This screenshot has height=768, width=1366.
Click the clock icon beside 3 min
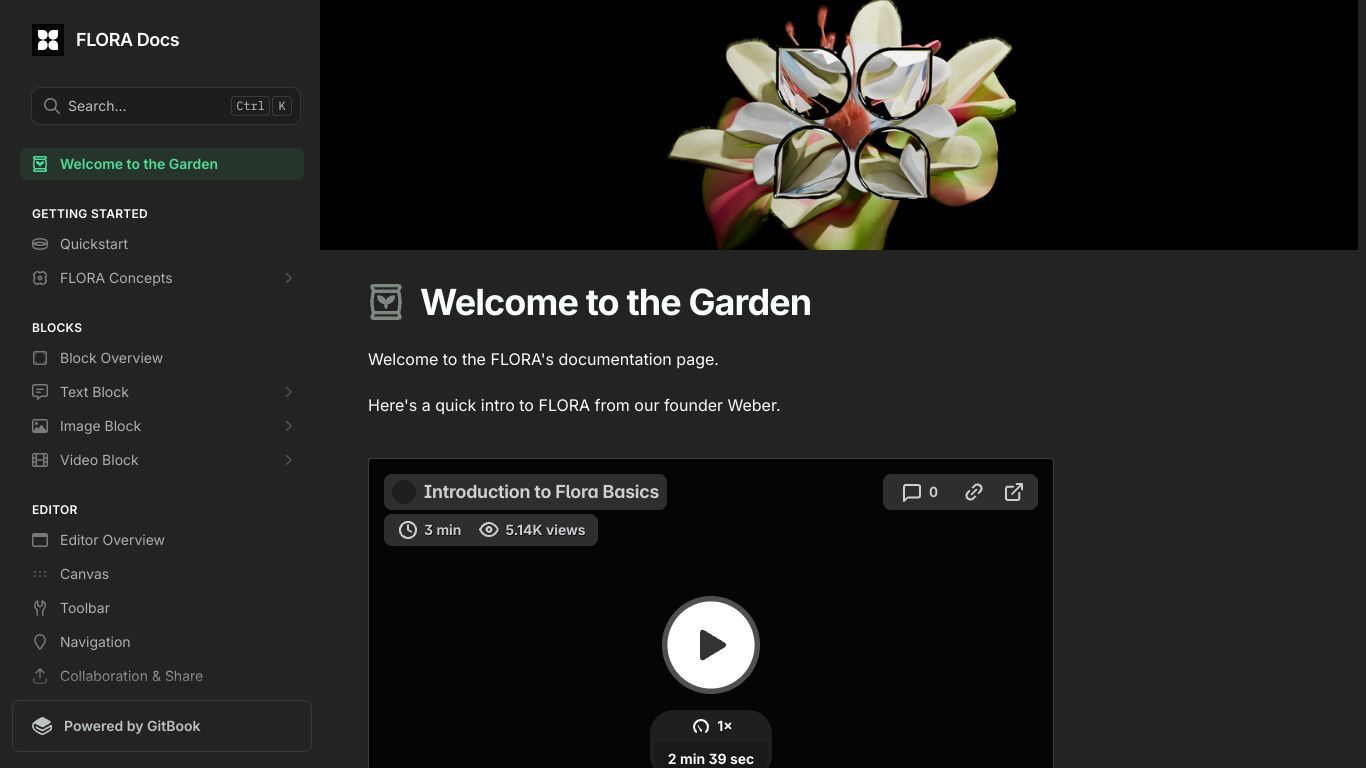point(408,530)
